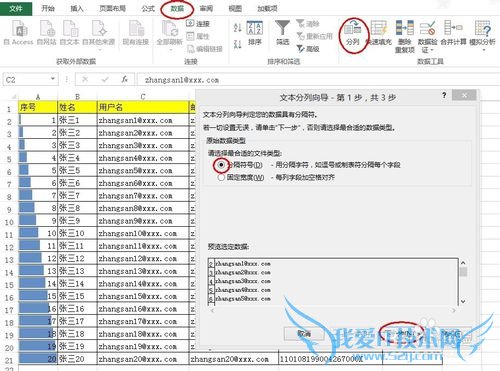Click the Name Box showing C2
The height and width of the screenshot is (371, 500).
tap(27, 79)
